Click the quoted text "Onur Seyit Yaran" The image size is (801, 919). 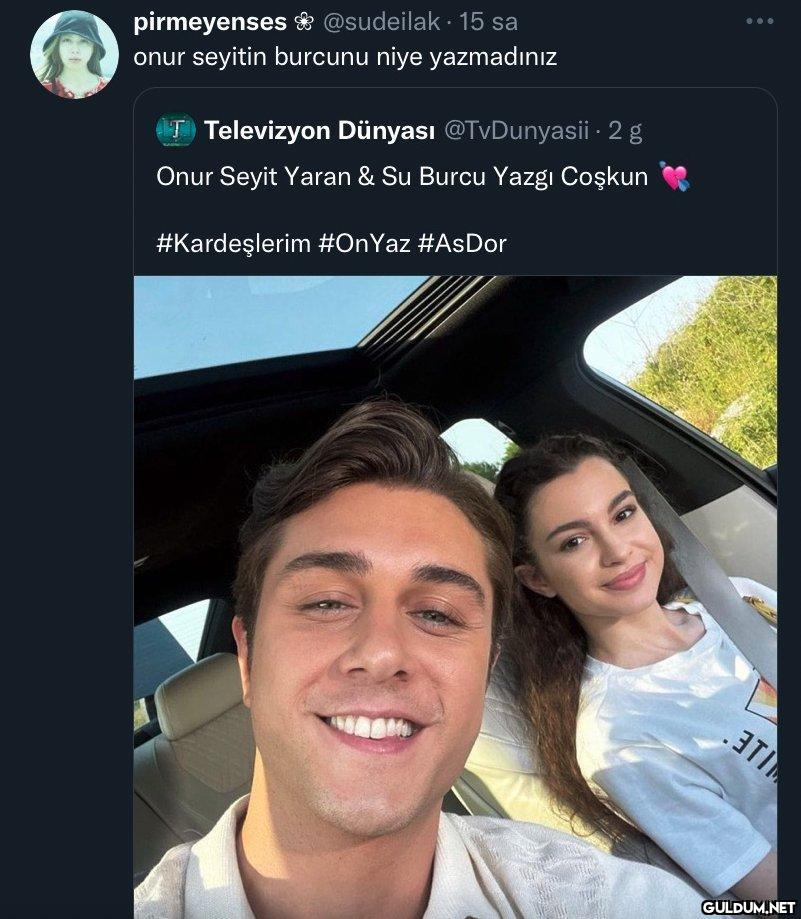[252, 177]
